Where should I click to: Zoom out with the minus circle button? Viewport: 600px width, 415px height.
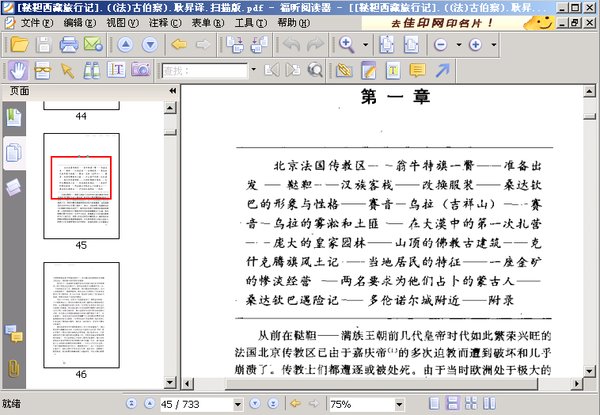coord(440,45)
